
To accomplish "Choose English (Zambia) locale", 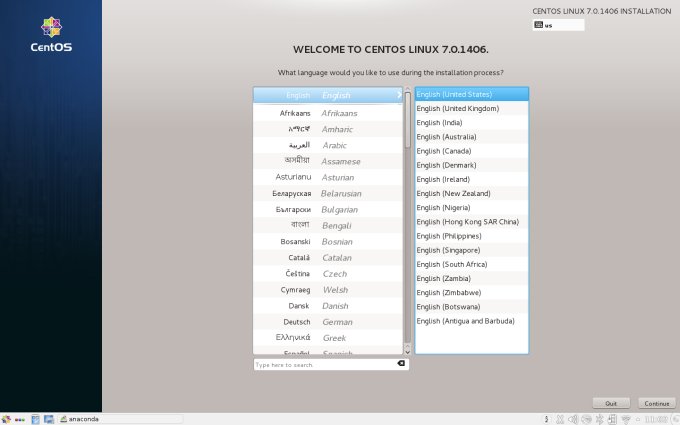I will [x=472, y=278].
